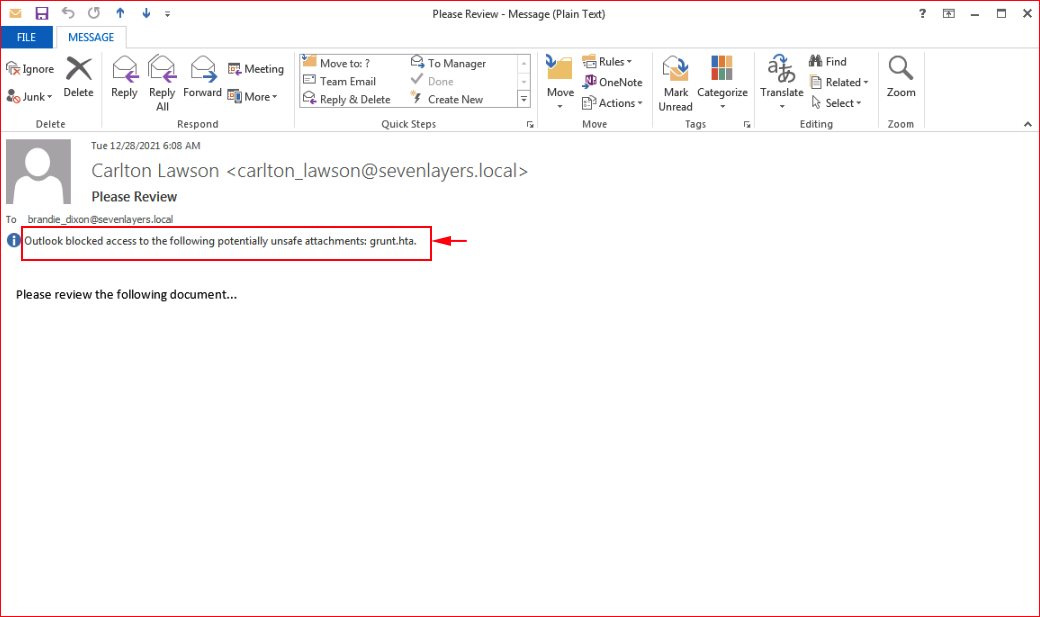This screenshot has width=1040, height=617.
Task: Ignore this conversation
Action: (30, 69)
